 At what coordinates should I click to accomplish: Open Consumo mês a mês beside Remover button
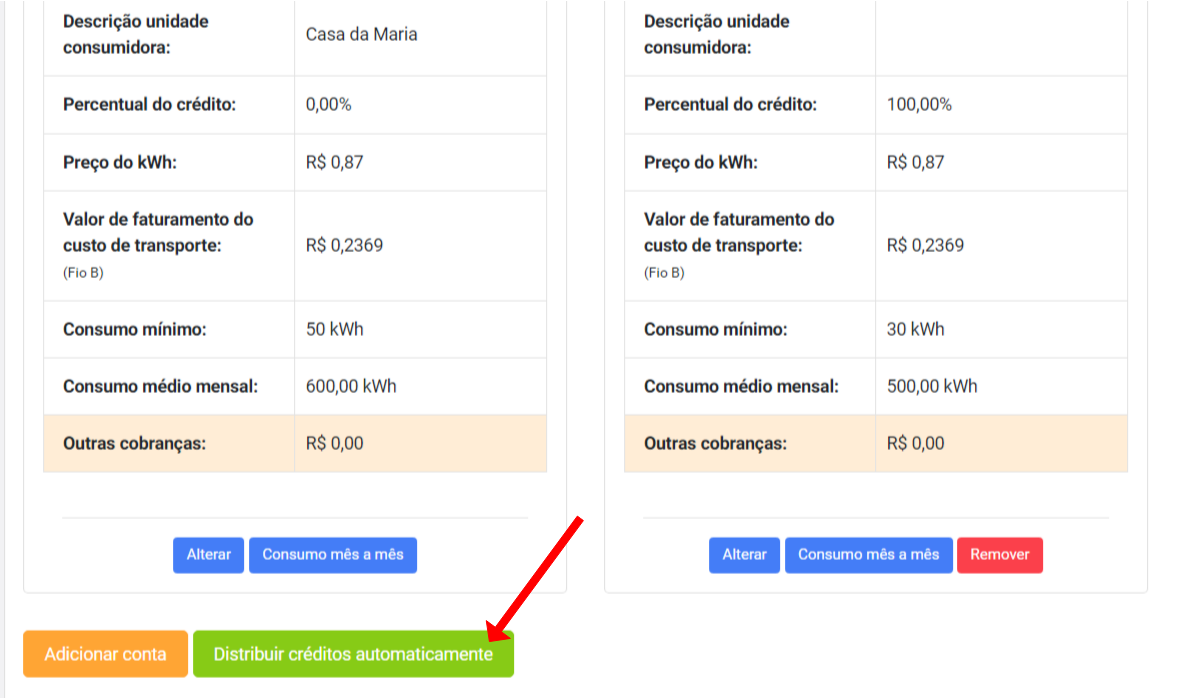(868, 555)
